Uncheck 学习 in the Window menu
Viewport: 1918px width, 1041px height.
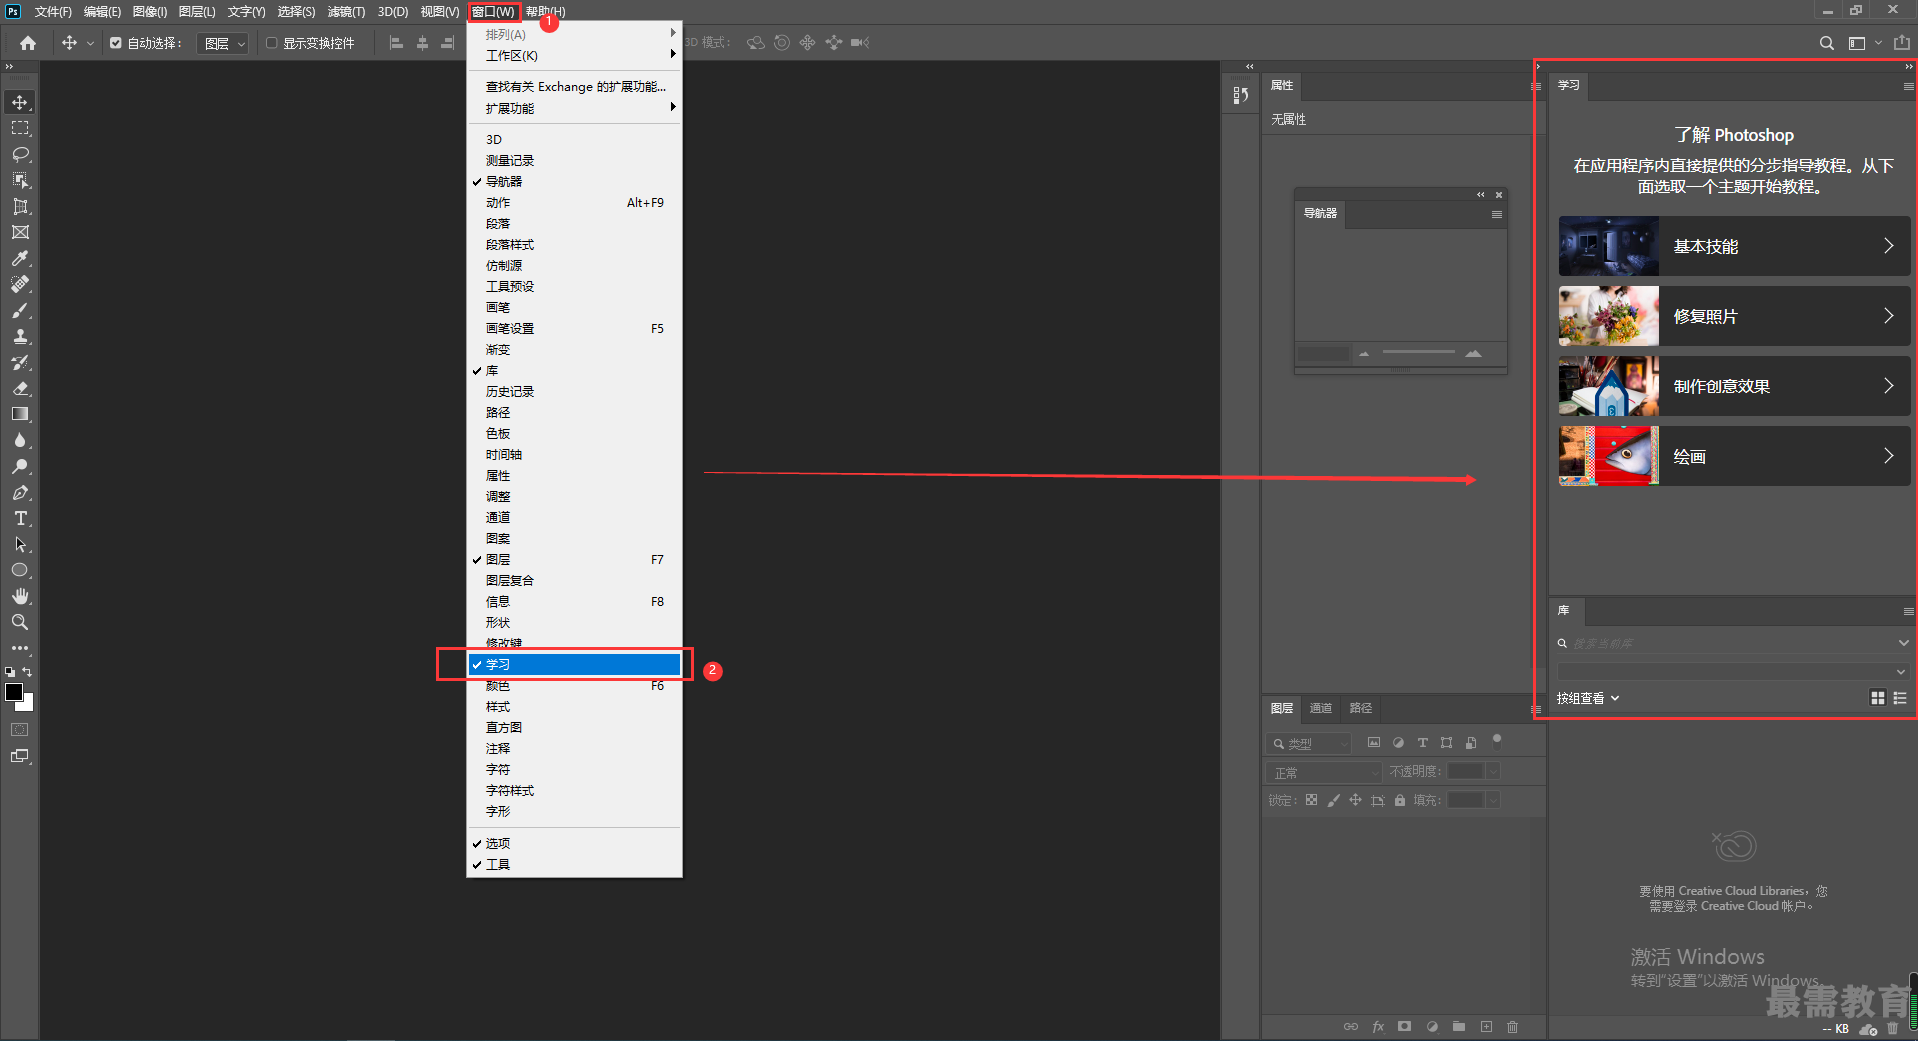[x=574, y=664]
